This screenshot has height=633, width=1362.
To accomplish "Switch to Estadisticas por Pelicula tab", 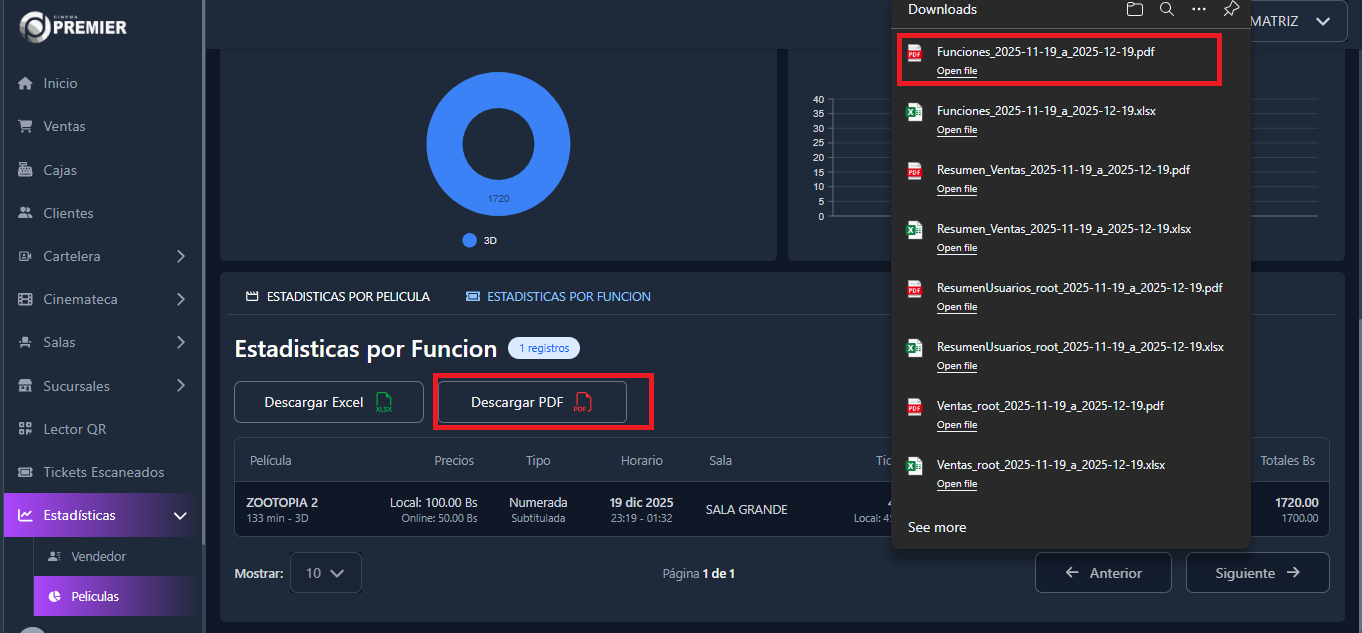I will pyautogui.click(x=338, y=297).
